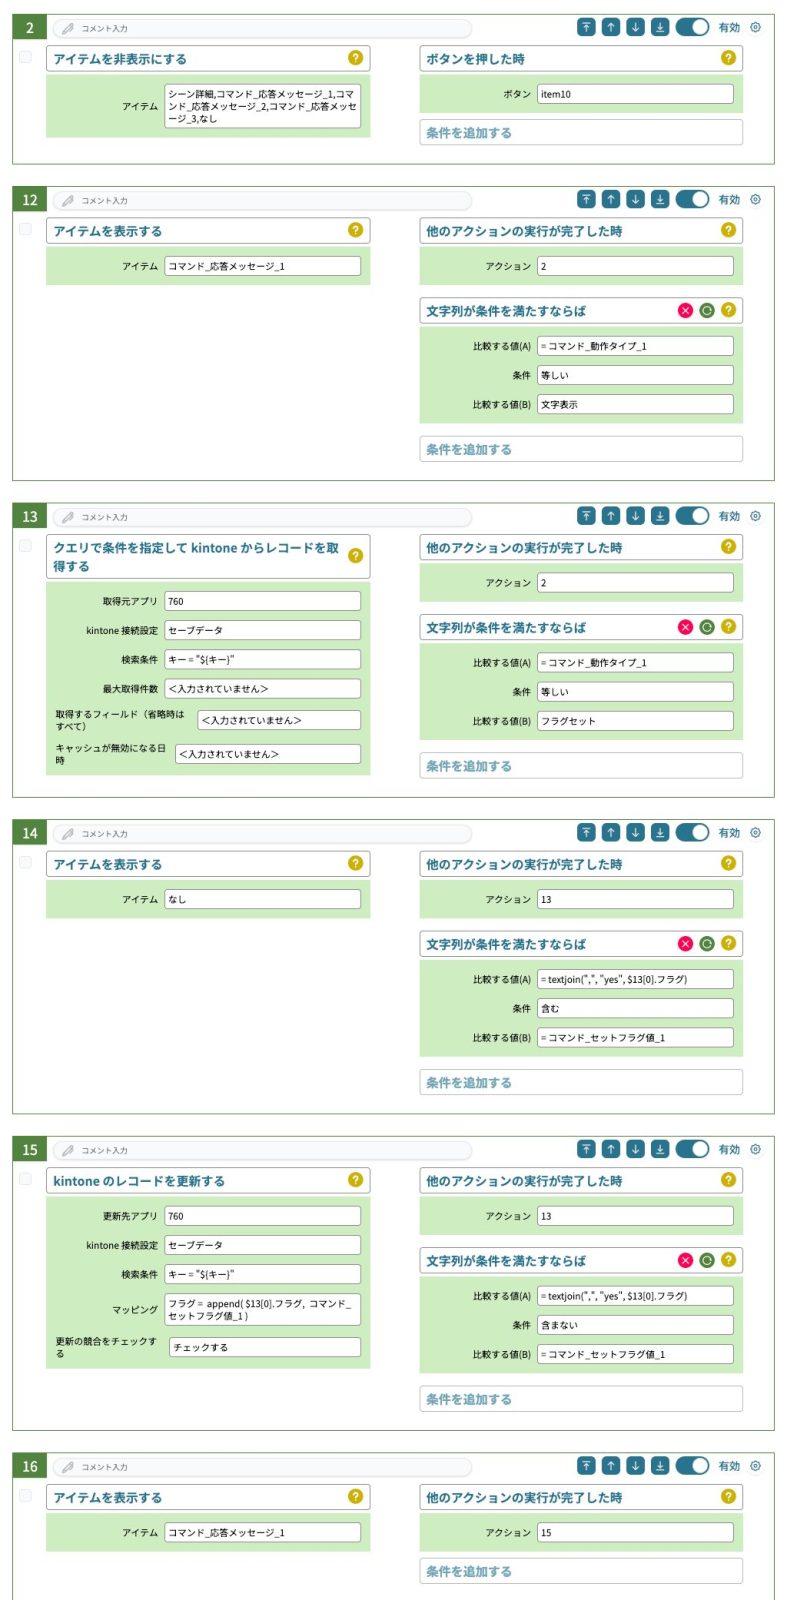Select the checkbox for action 15
This screenshot has height=1600, width=787.
point(26,1179)
